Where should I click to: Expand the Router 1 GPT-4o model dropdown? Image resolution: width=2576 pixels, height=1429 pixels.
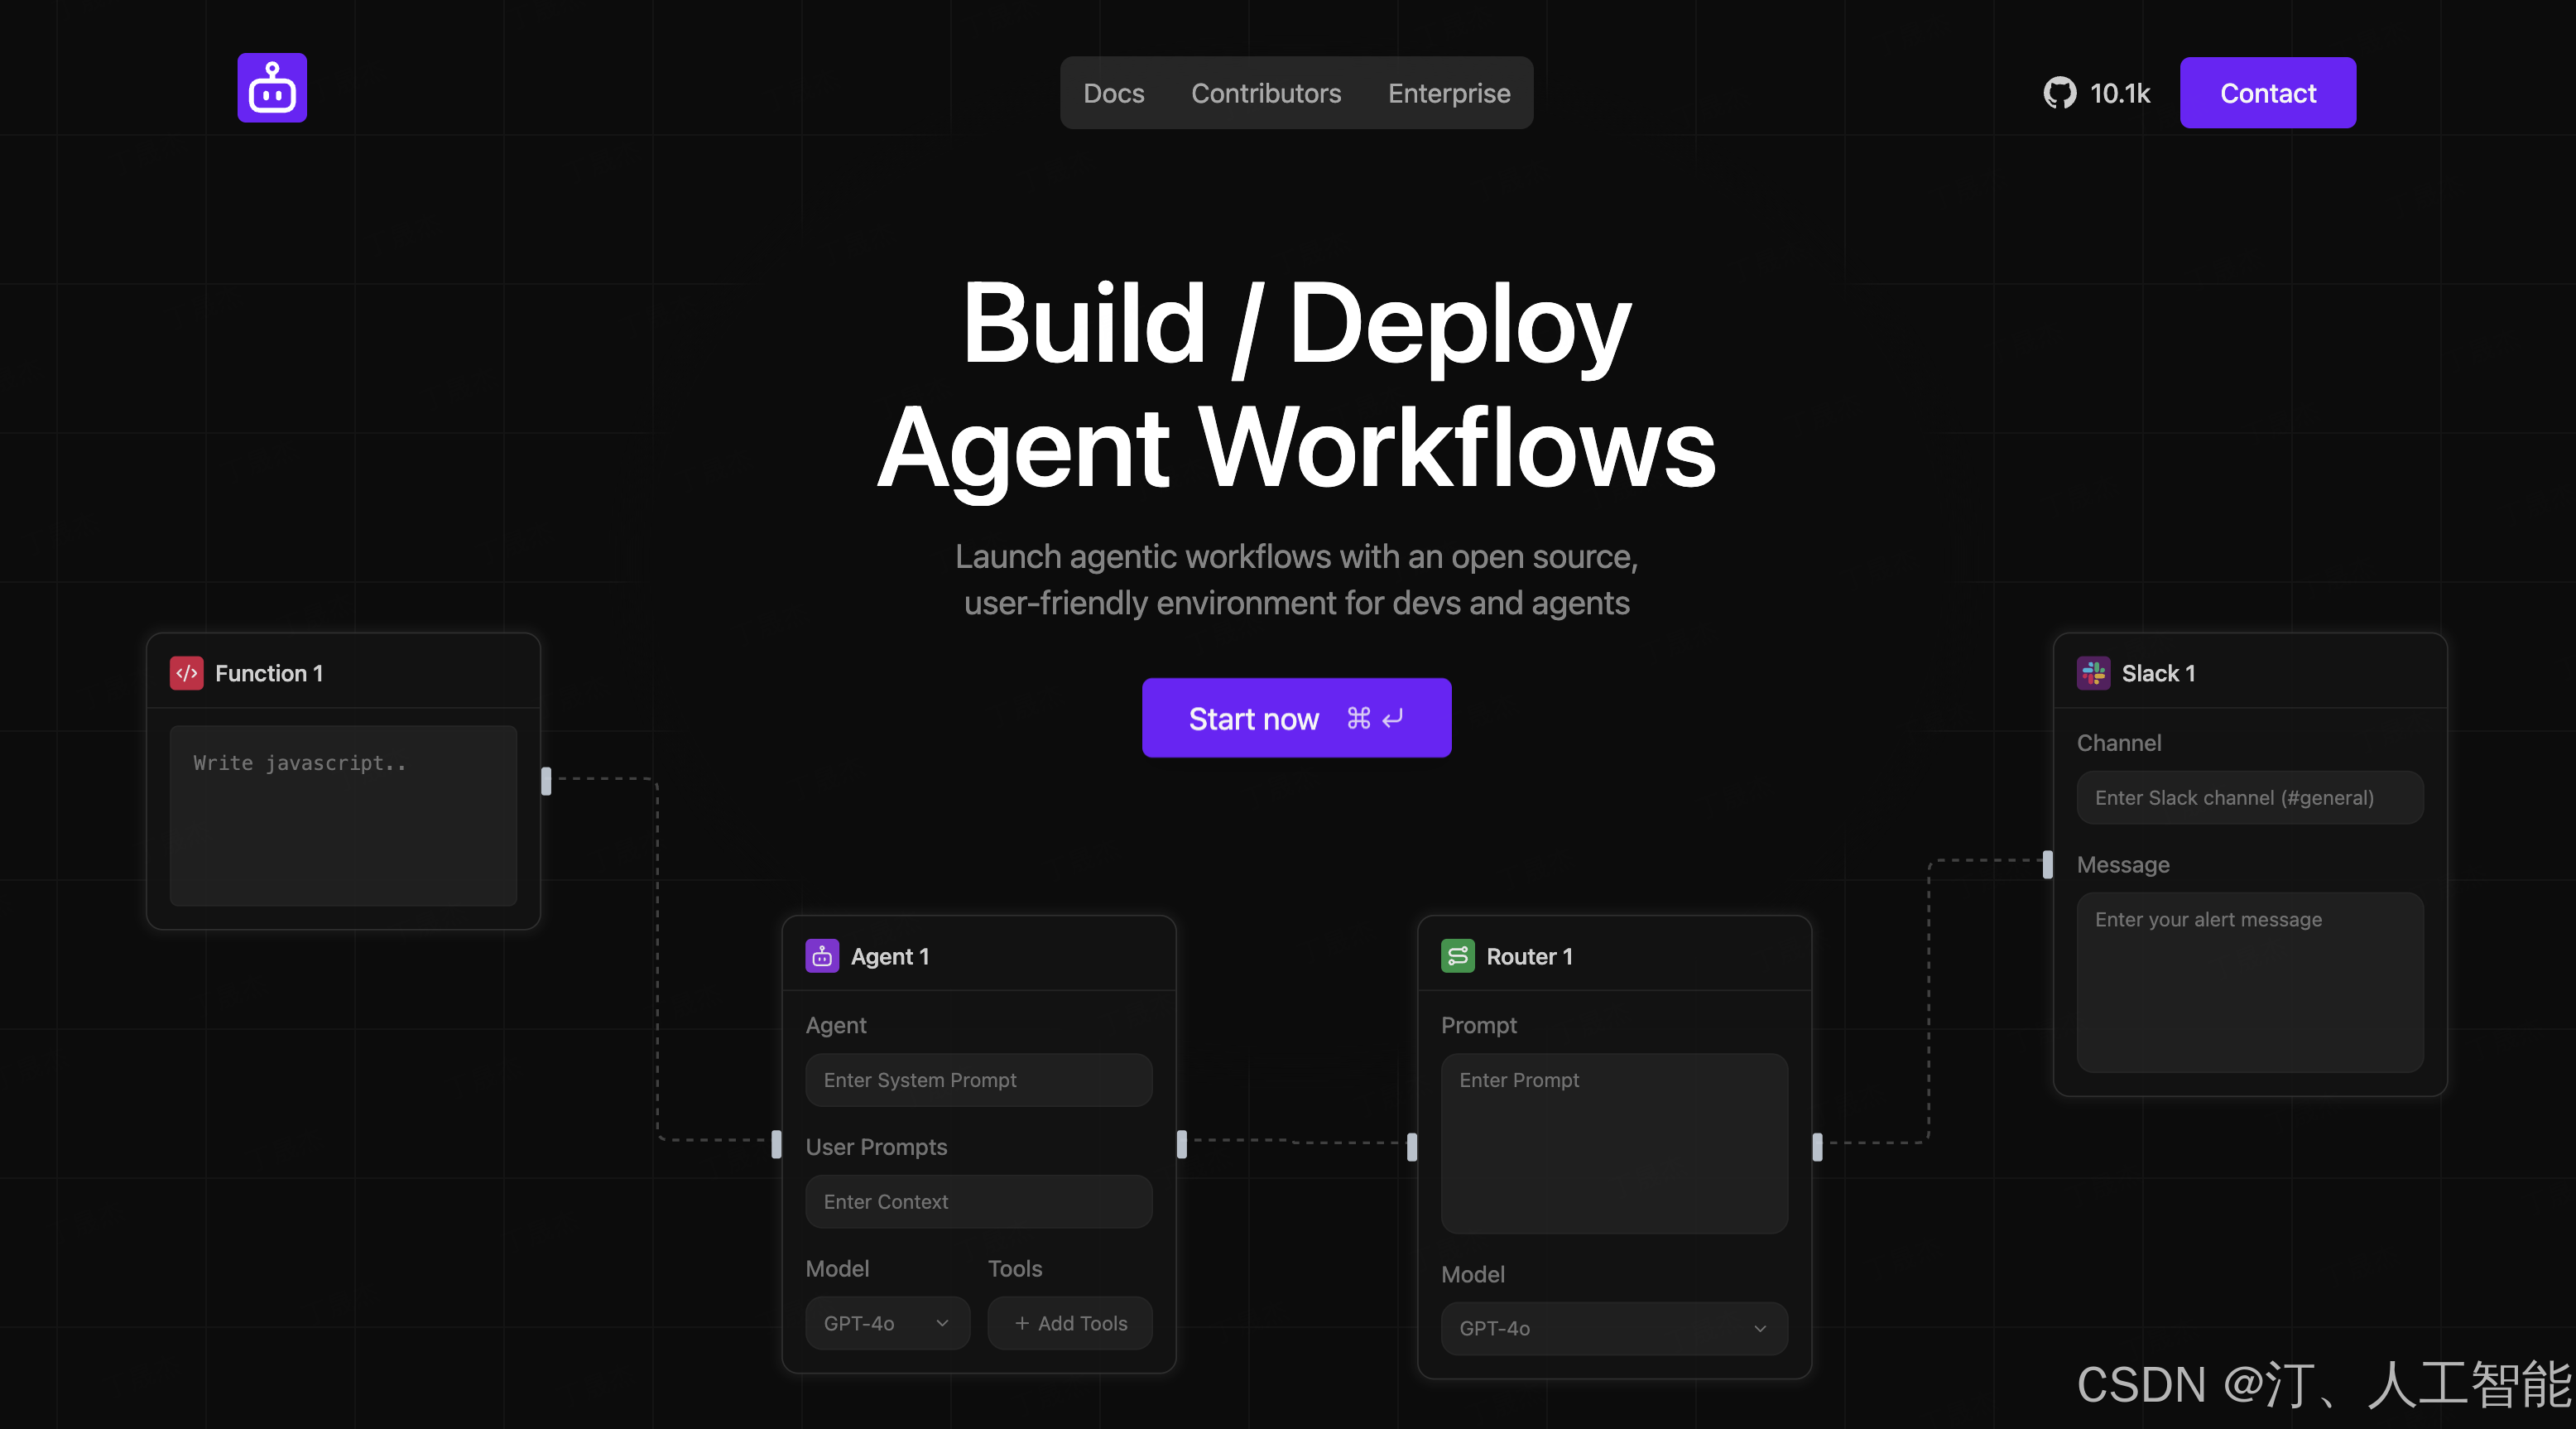[x=1613, y=1328]
